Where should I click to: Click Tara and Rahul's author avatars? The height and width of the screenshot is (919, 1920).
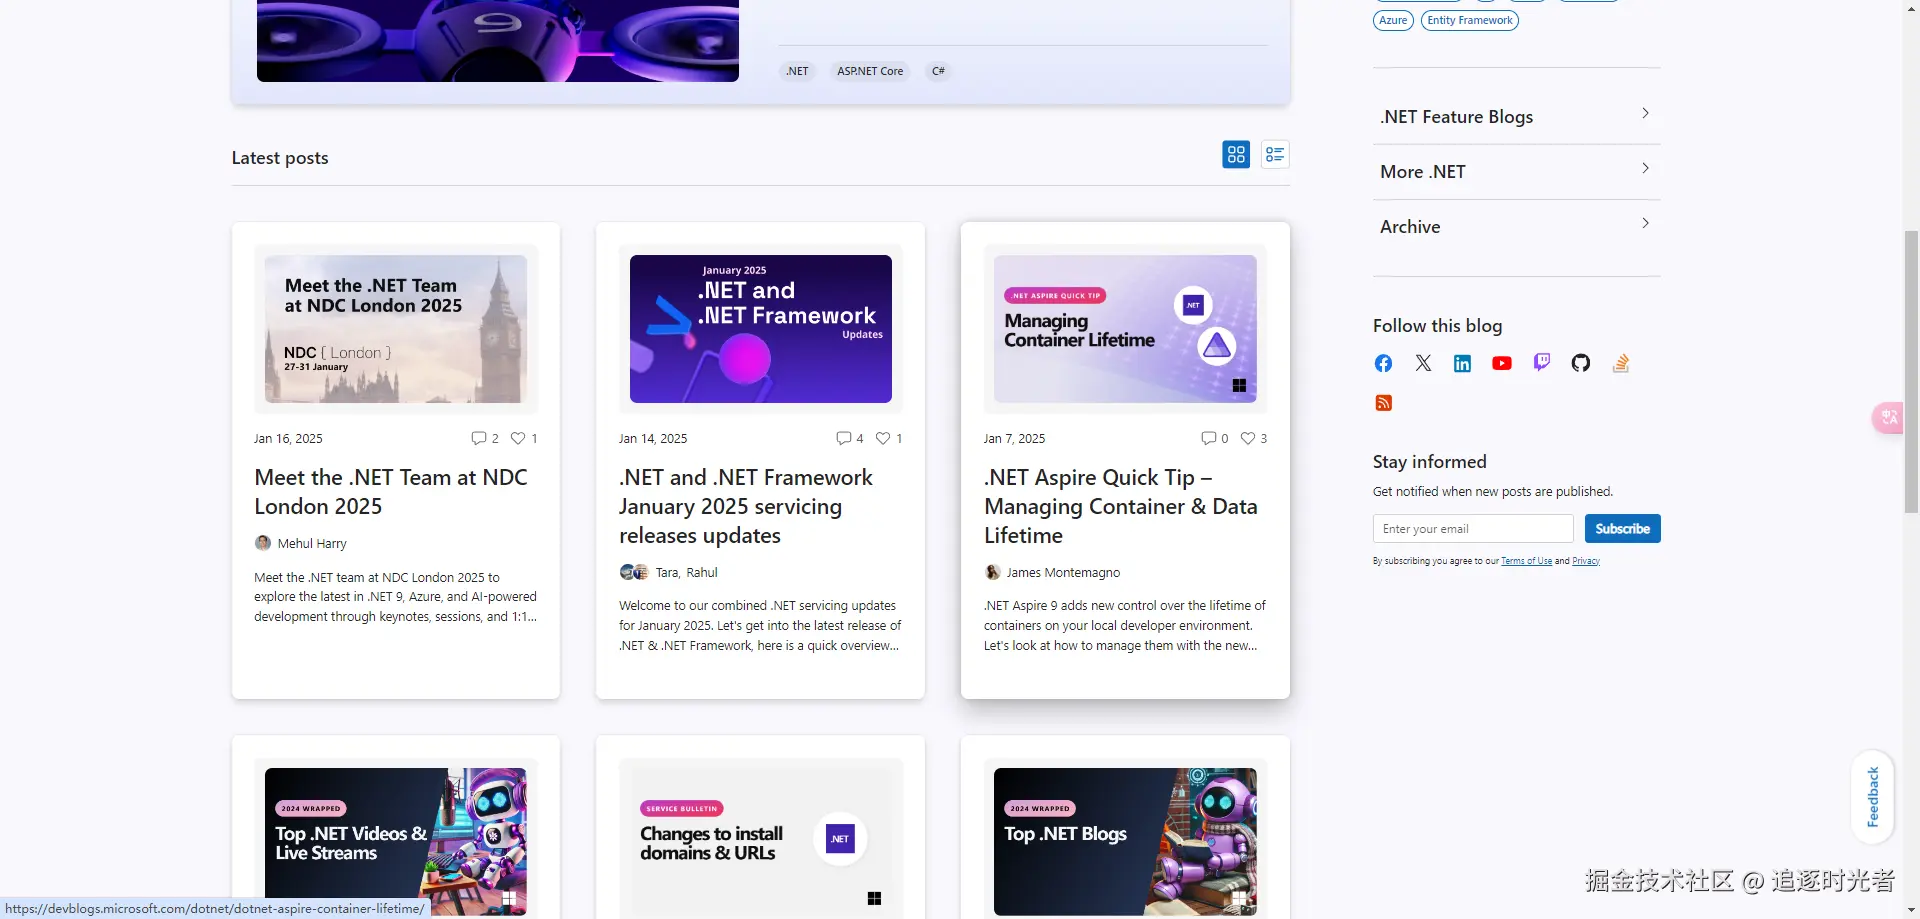[x=634, y=572]
